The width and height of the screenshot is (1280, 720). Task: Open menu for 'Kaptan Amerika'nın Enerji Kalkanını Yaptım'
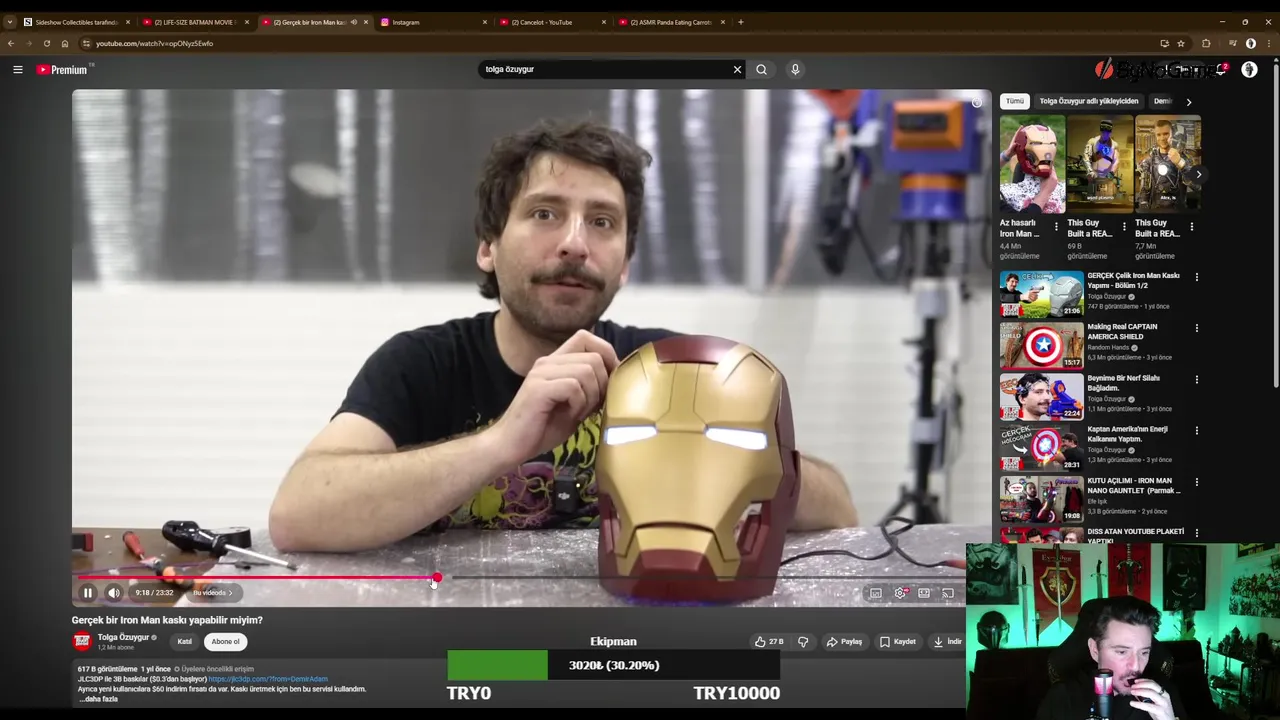[1197, 431]
